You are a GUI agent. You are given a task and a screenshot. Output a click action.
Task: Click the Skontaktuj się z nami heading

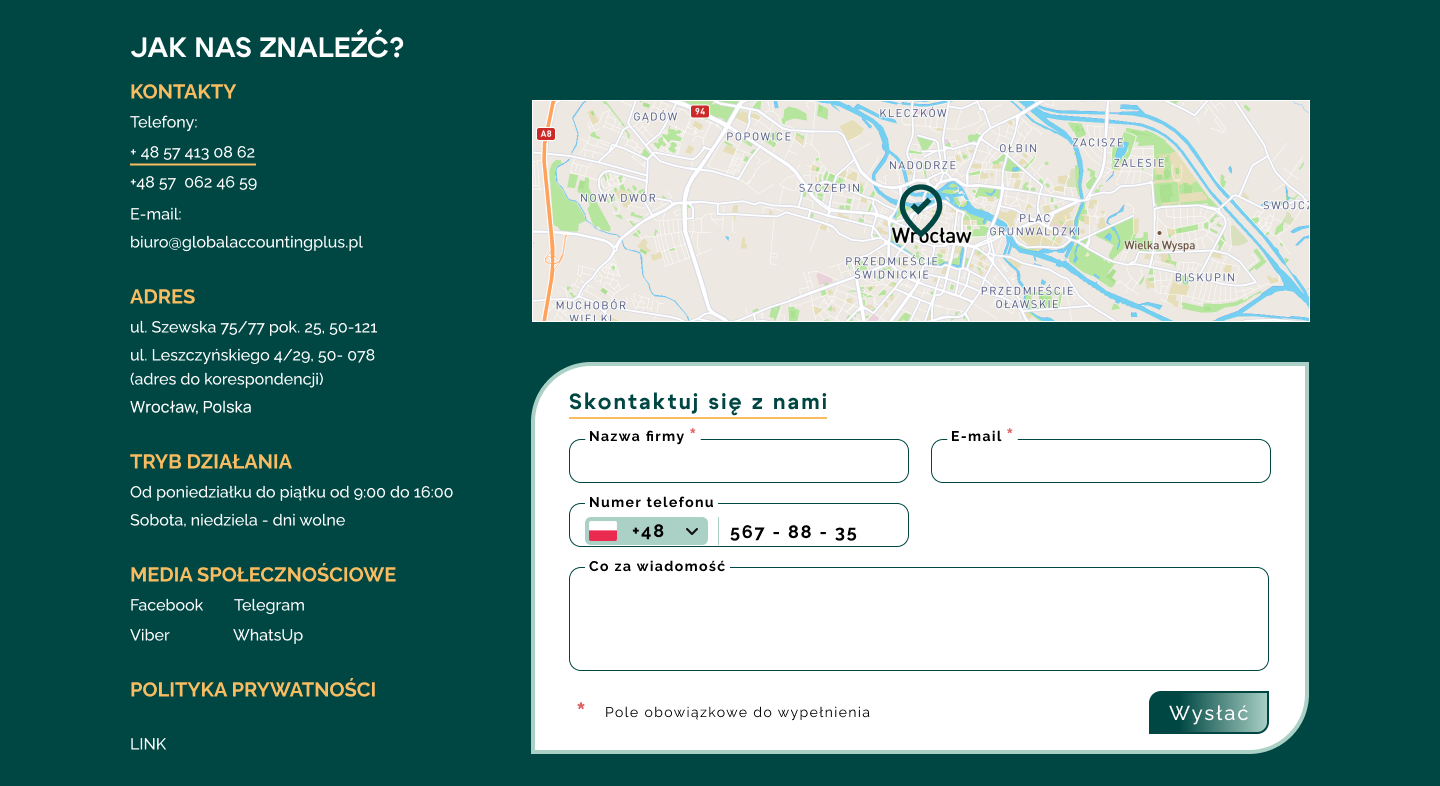tap(698, 402)
